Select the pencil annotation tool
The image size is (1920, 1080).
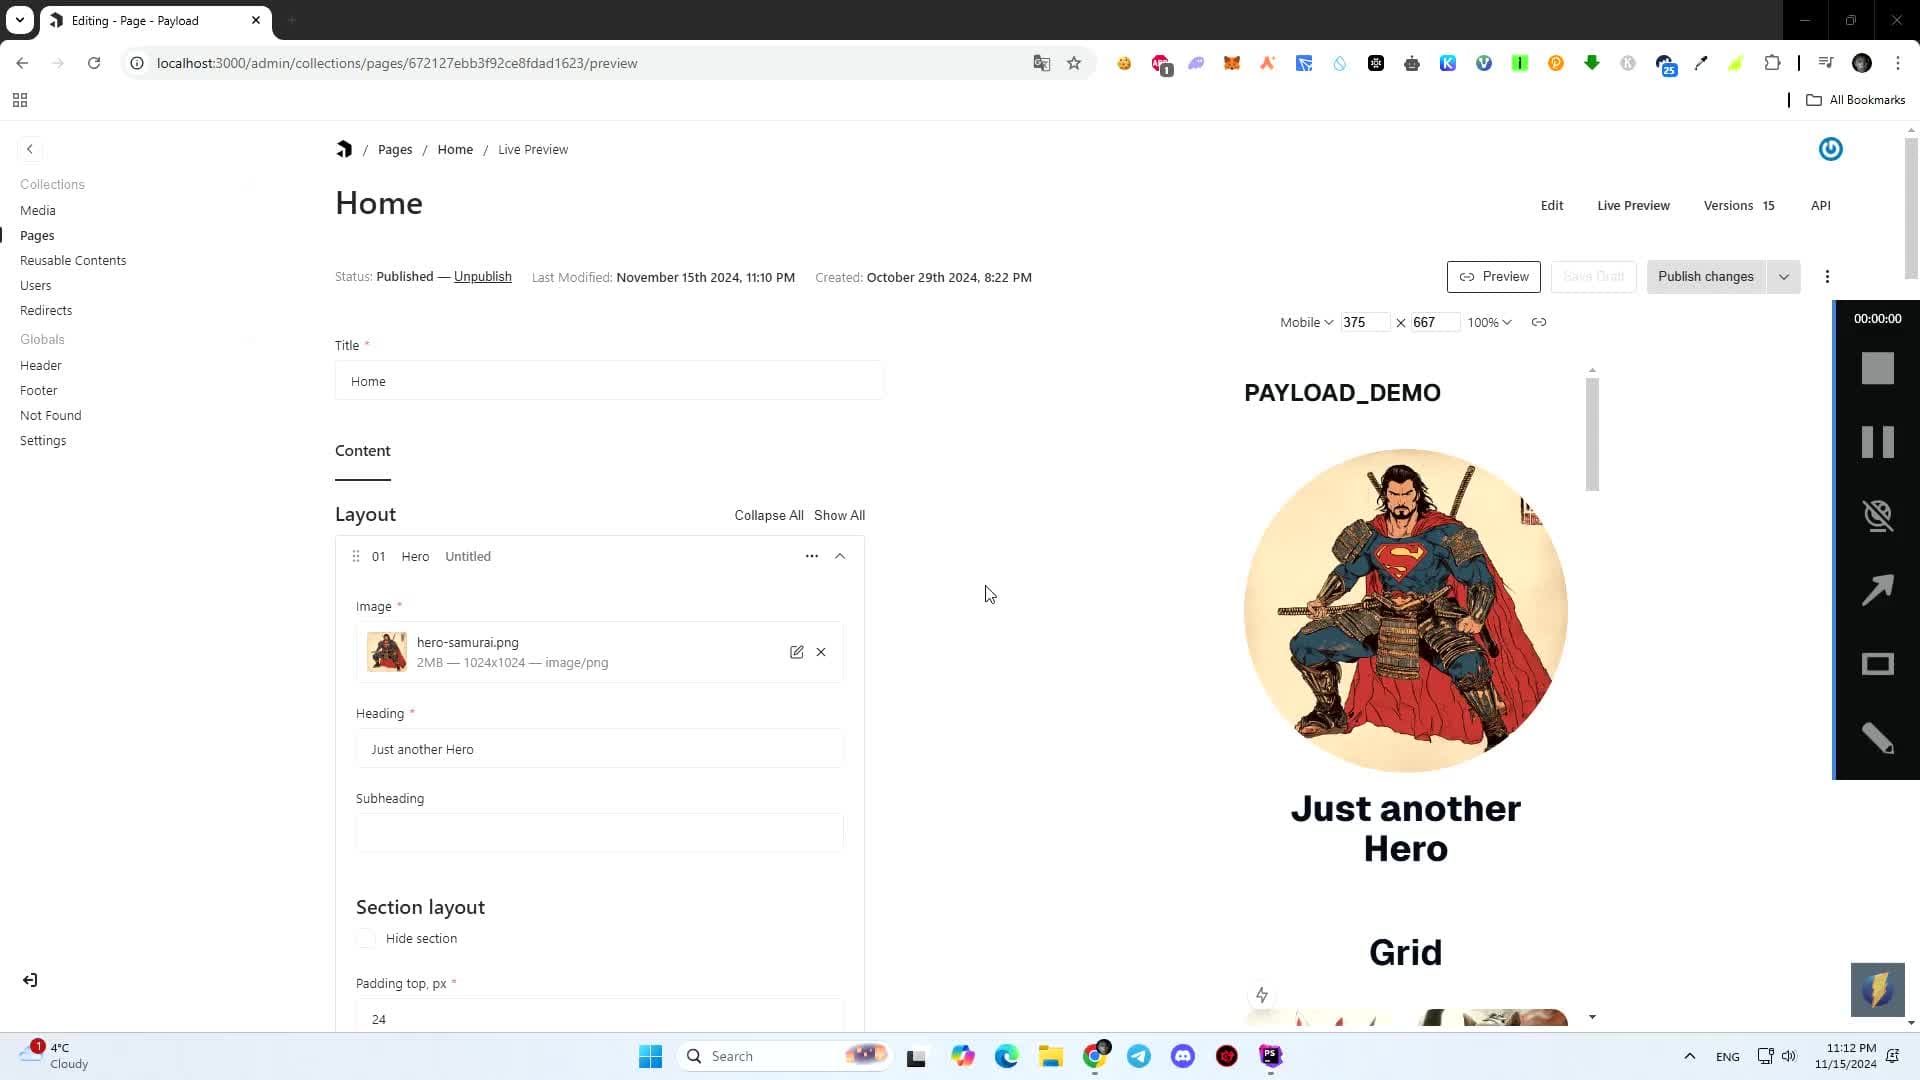(1877, 738)
